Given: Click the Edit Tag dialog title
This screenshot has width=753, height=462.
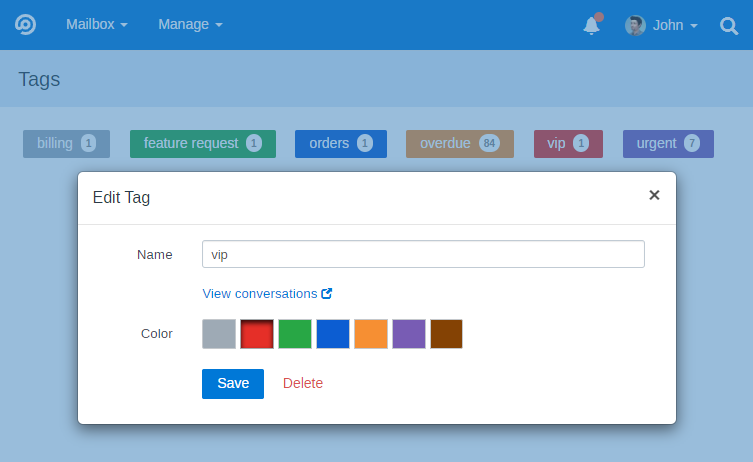Looking at the screenshot, I should point(121,197).
